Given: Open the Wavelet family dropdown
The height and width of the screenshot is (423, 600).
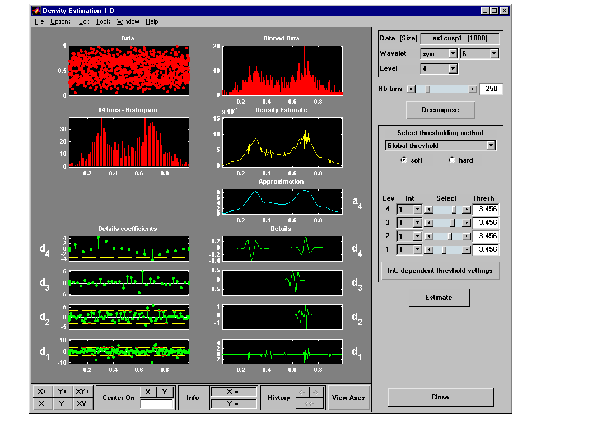Looking at the screenshot, I should (x=437, y=52).
